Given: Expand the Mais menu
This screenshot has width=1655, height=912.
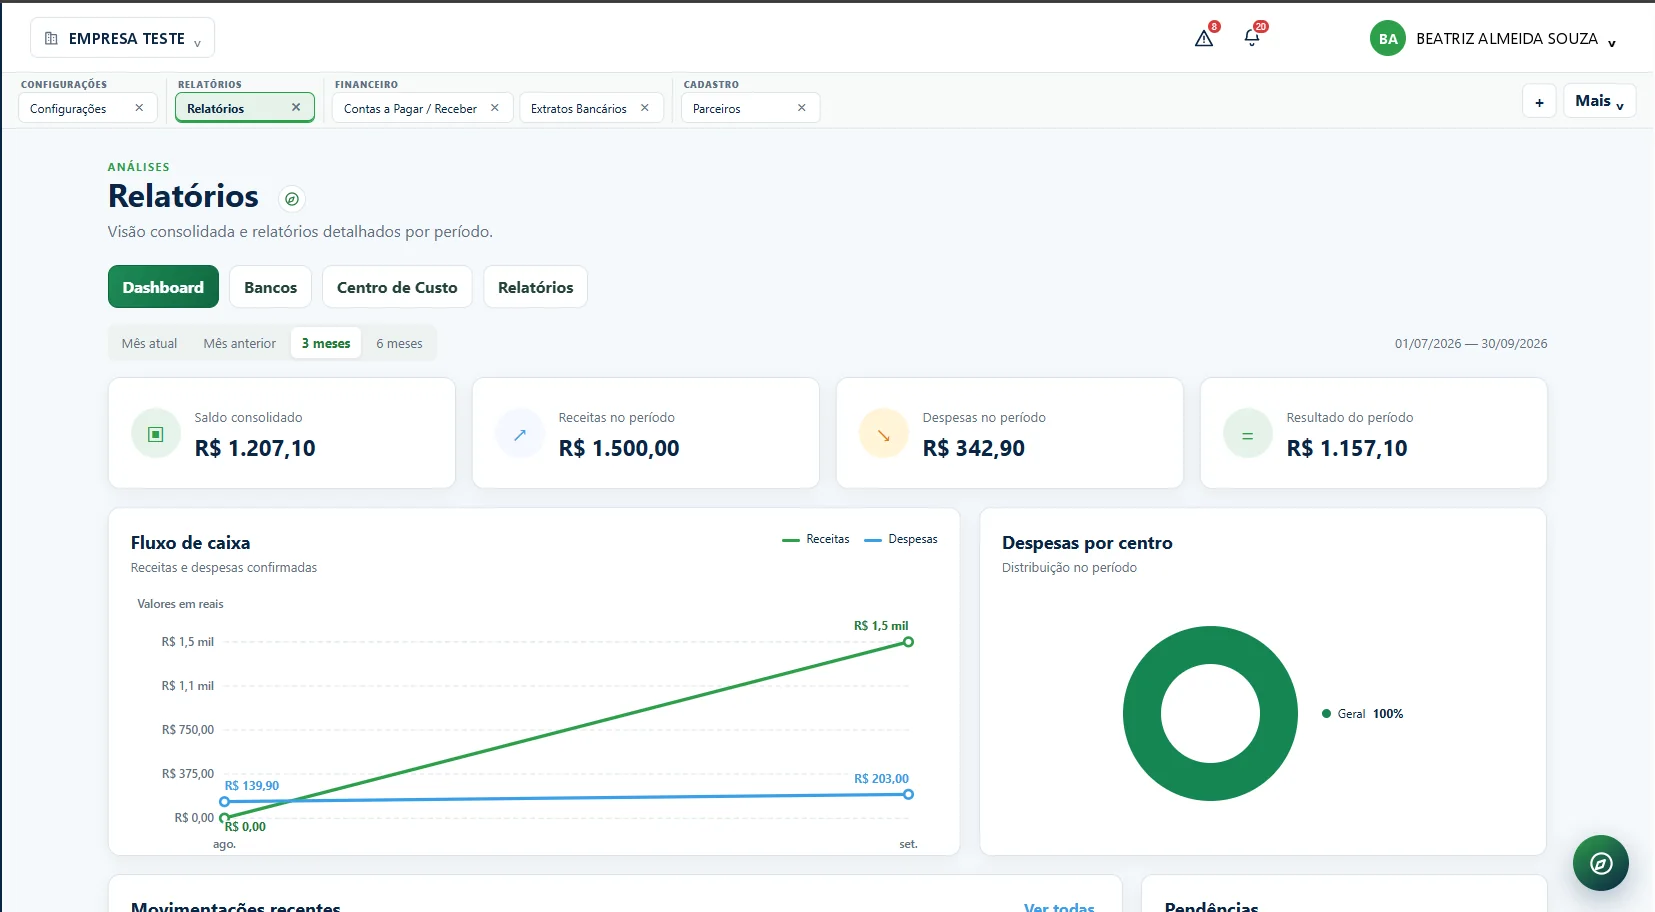Looking at the screenshot, I should (1599, 101).
